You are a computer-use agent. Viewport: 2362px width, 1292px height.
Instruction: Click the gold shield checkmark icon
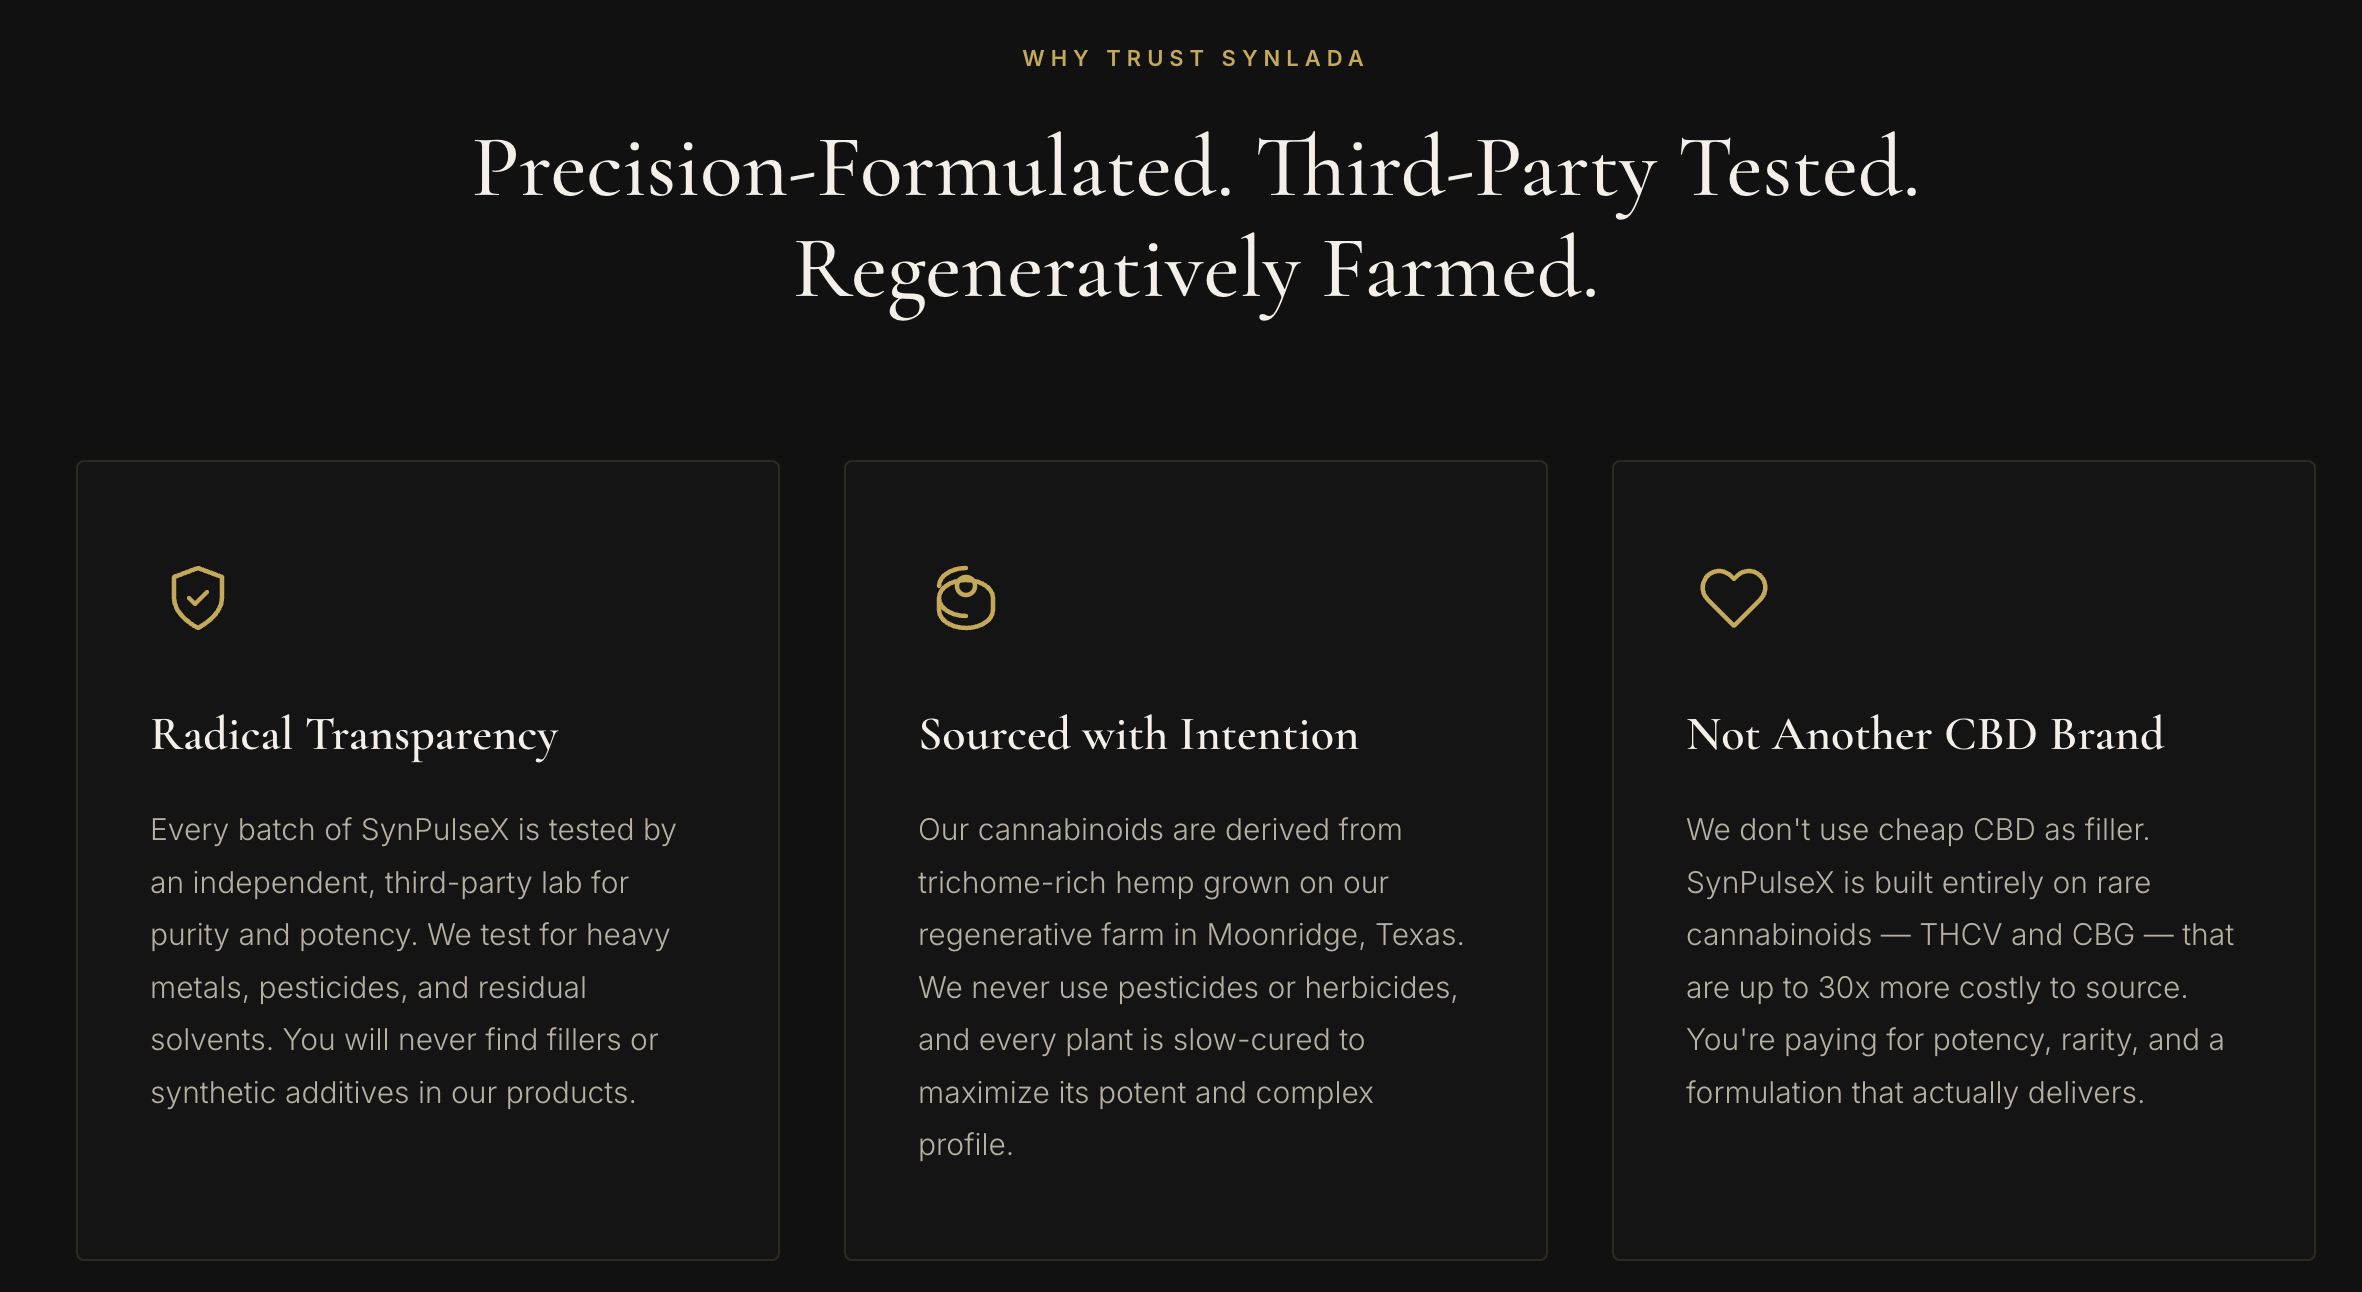coord(197,598)
